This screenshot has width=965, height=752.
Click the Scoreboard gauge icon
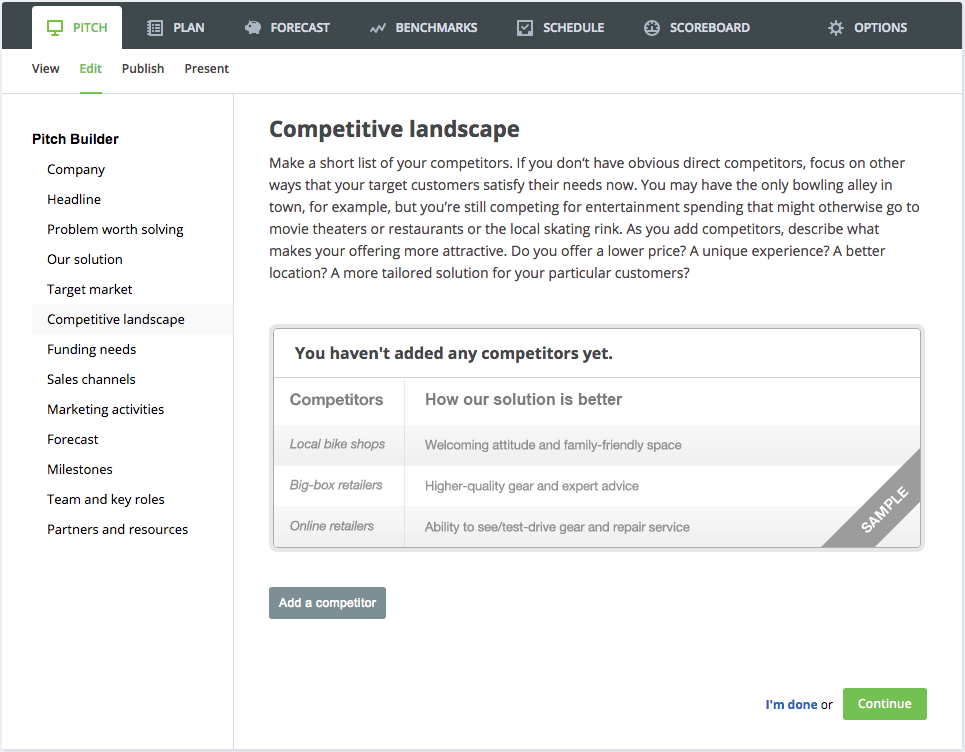[652, 28]
